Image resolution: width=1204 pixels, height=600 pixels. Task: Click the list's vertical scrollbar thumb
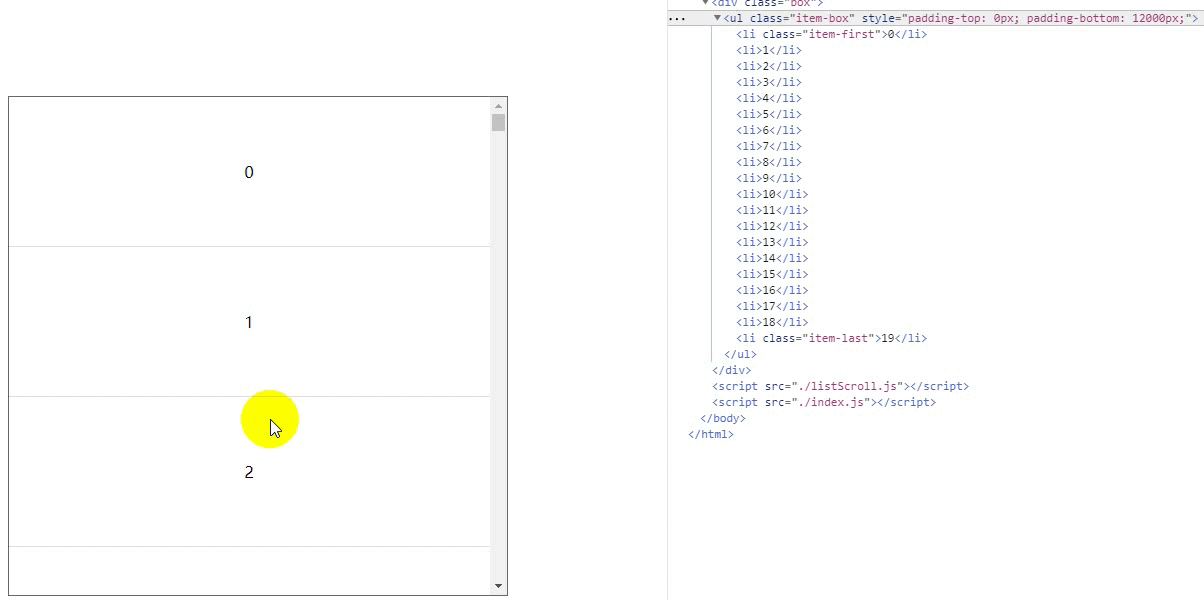[498, 123]
